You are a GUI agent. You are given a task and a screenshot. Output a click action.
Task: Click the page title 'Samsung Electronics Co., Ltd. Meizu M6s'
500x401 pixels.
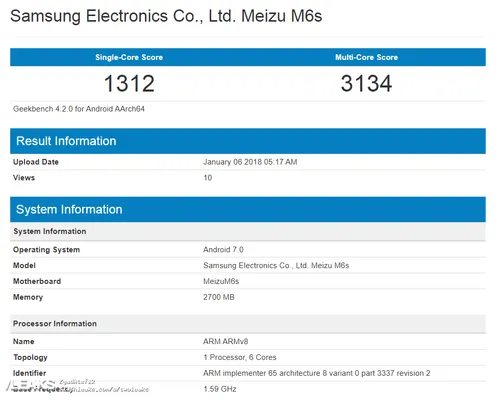pyautogui.click(x=166, y=16)
